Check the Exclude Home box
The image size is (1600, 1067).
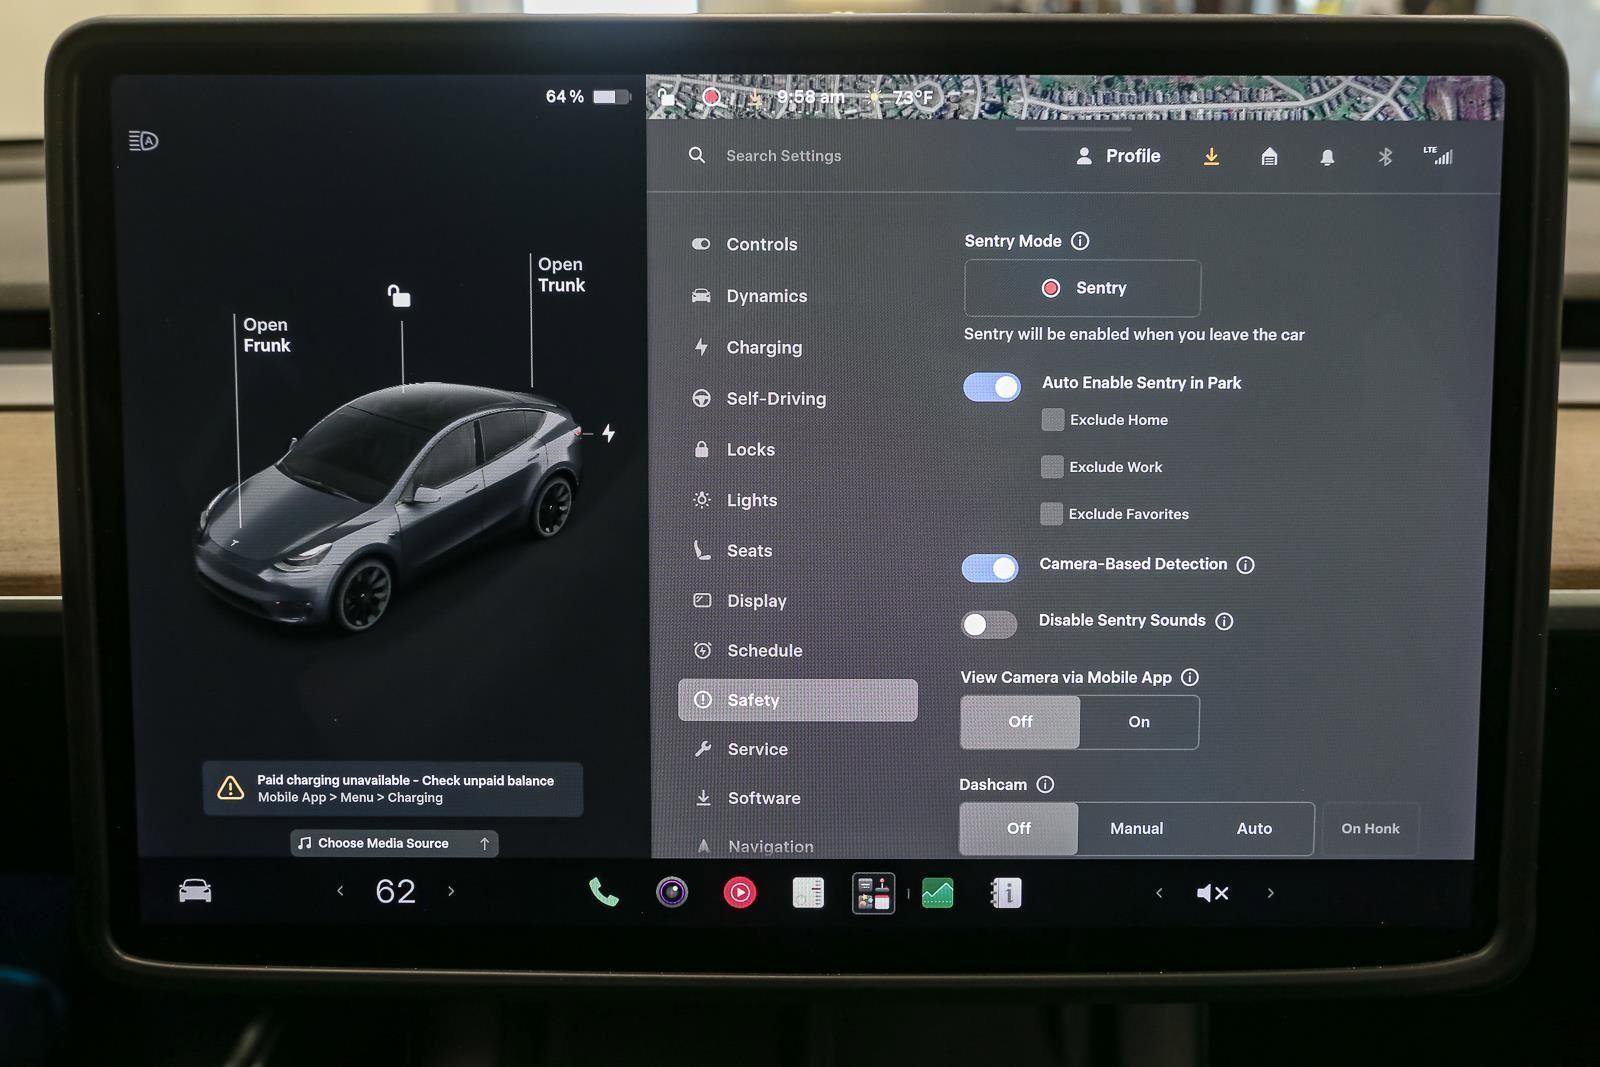coord(1052,419)
